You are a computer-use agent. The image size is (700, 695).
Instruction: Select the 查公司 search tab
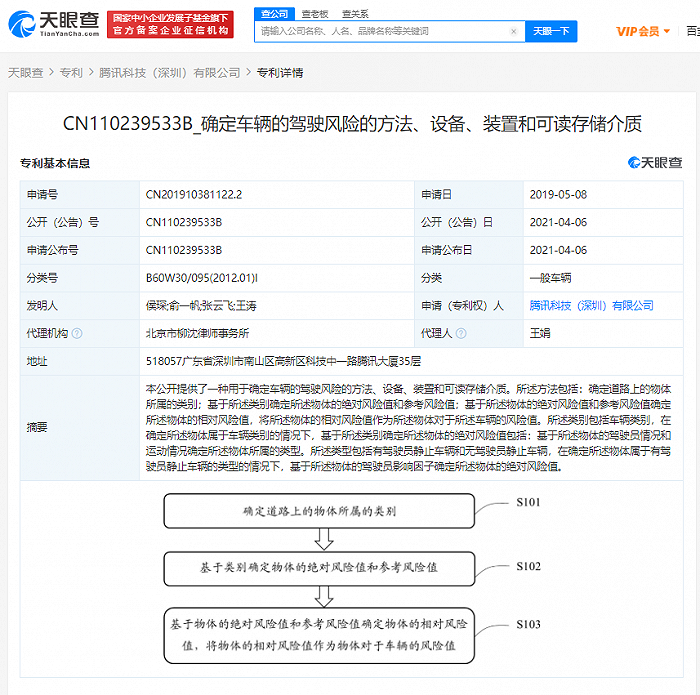tap(274, 14)
